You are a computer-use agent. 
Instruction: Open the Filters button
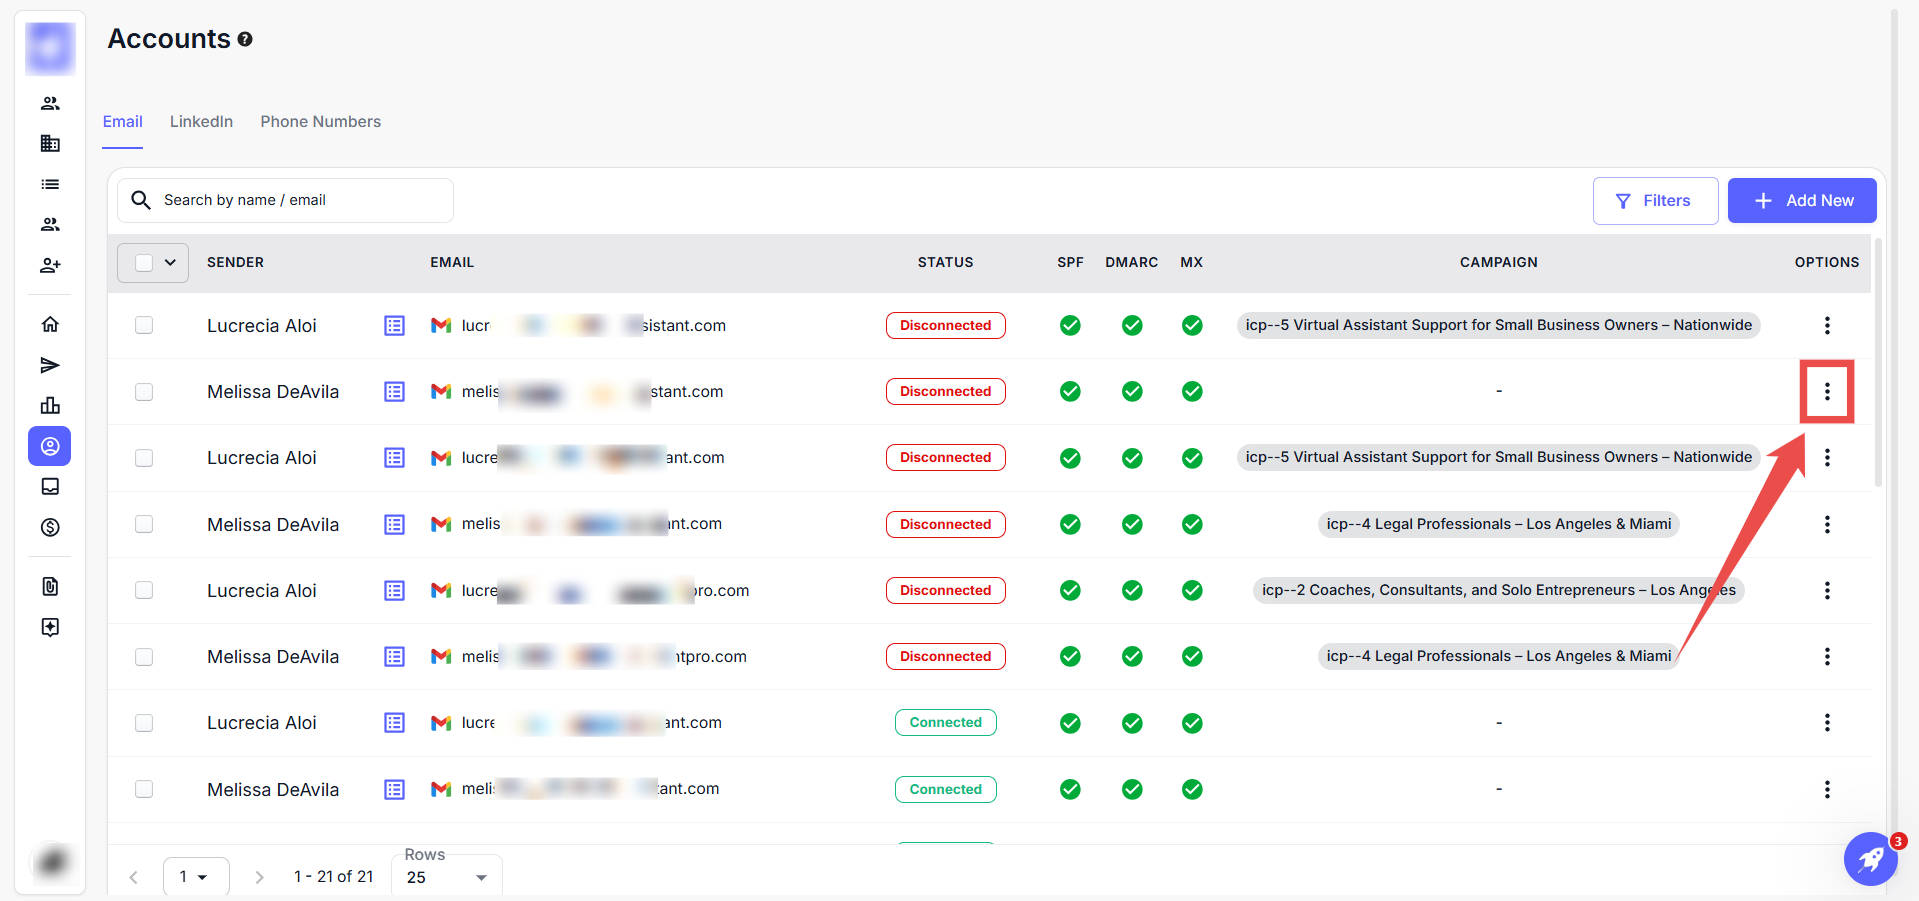(1654, 201)
